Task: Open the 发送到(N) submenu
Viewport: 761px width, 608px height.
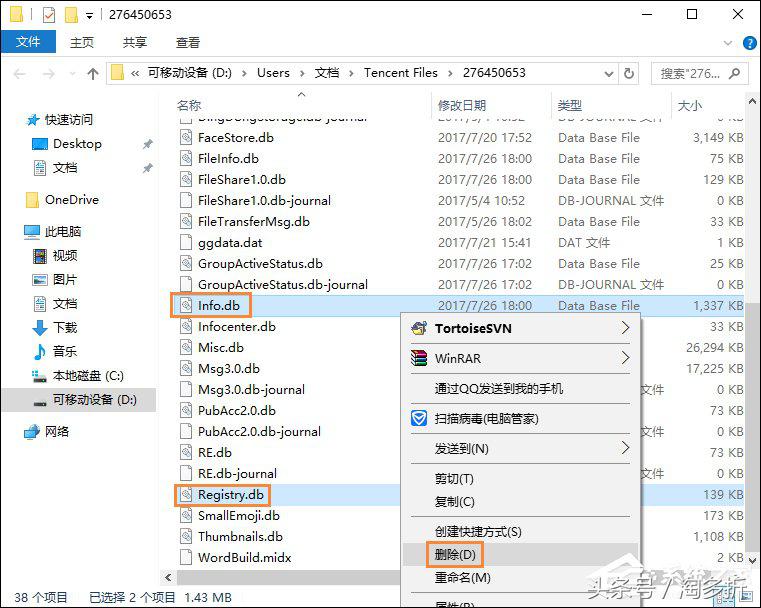Action: [520, 448]
